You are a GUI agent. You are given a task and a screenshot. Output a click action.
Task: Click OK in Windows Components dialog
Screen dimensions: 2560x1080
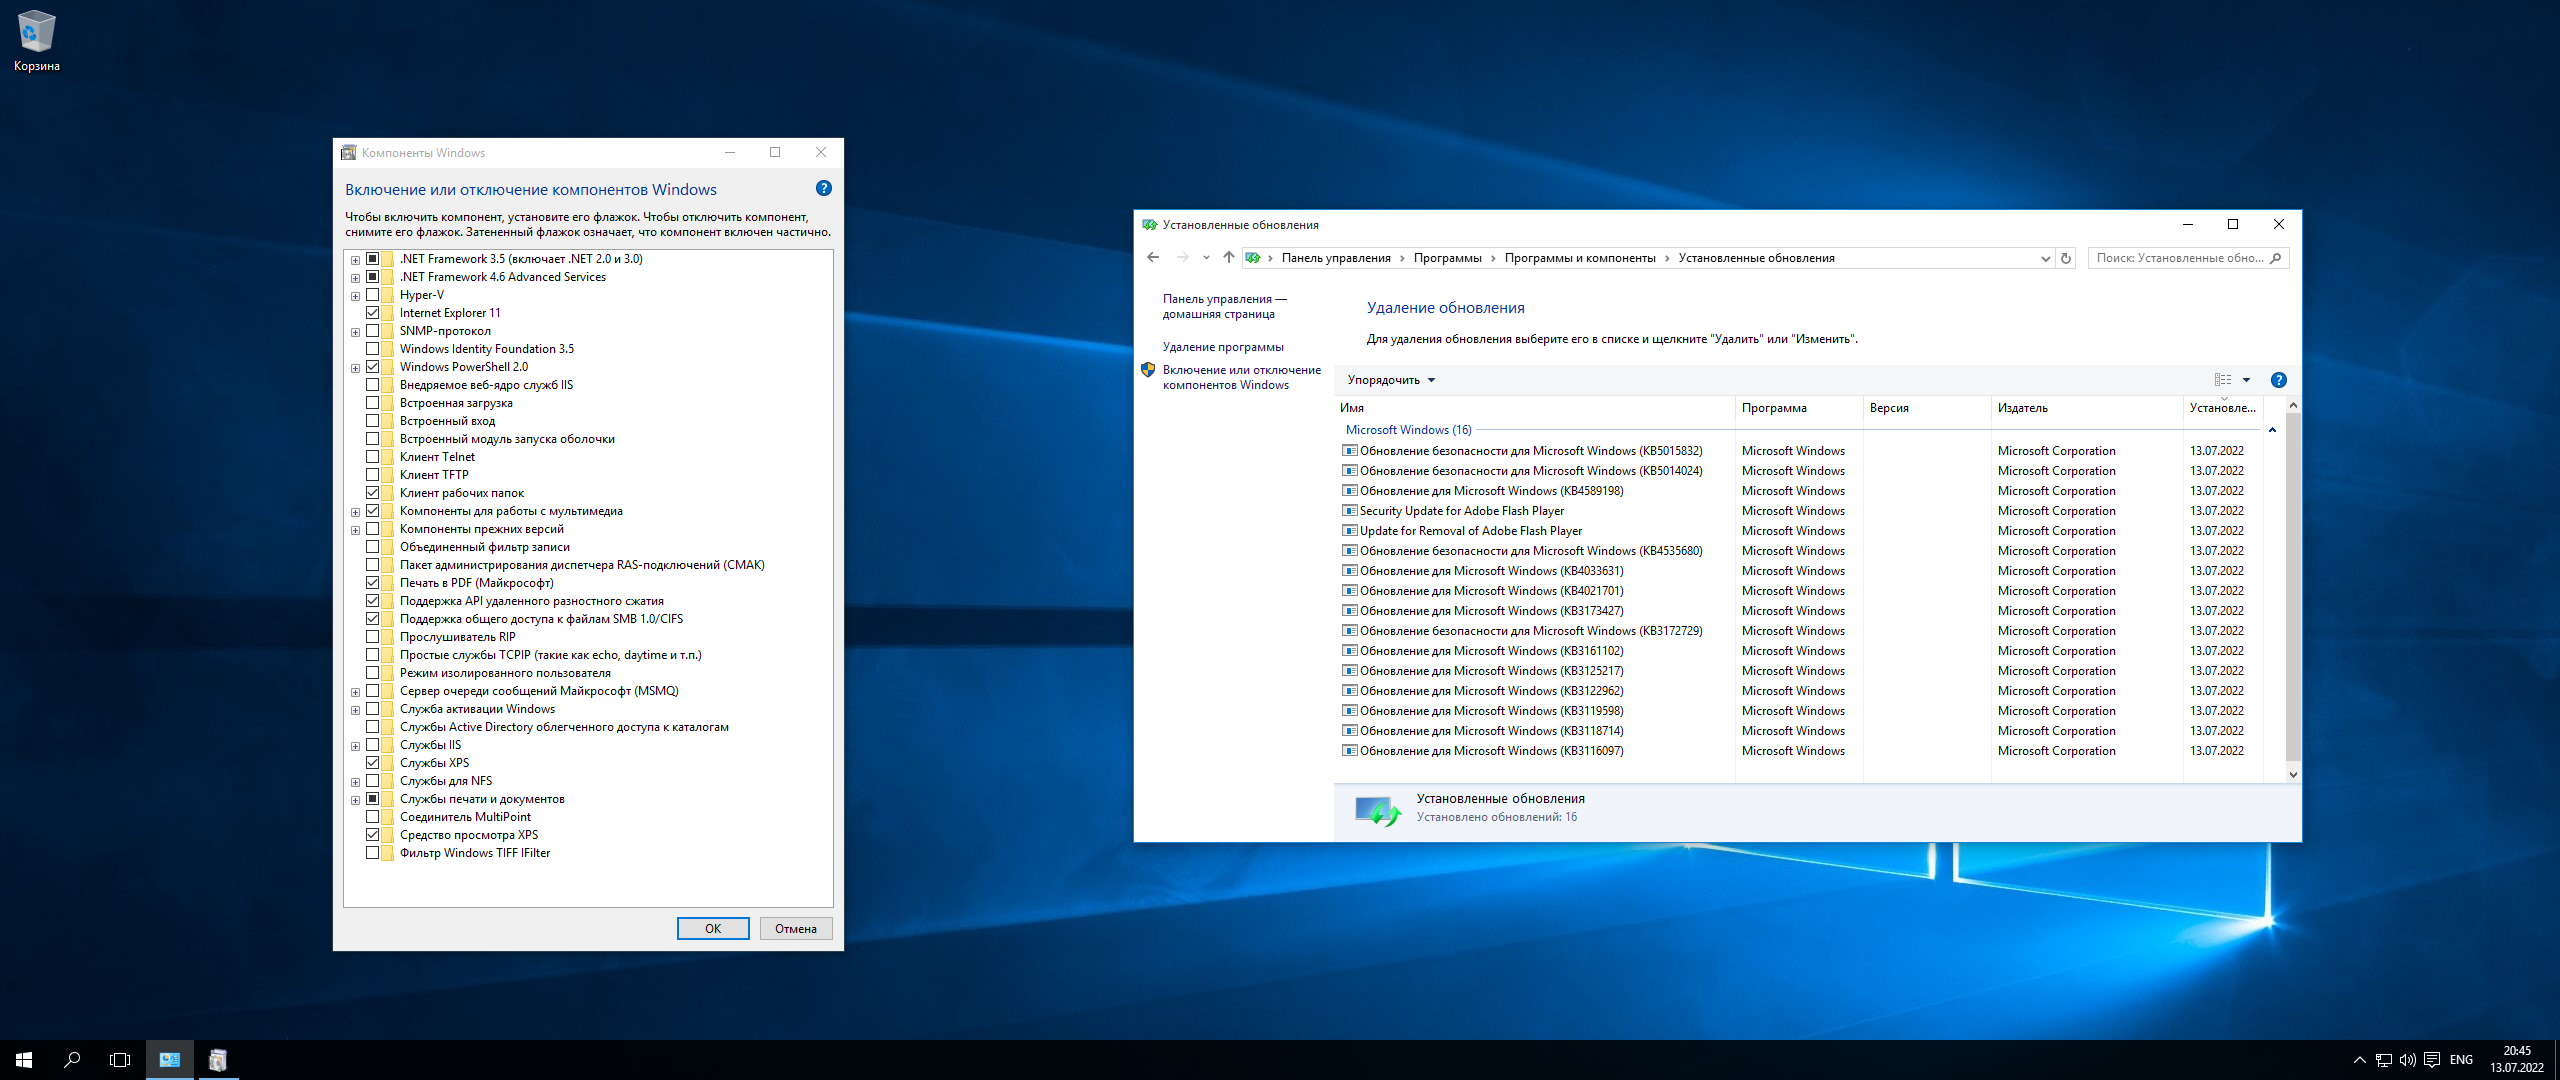[x=713, y=929]
